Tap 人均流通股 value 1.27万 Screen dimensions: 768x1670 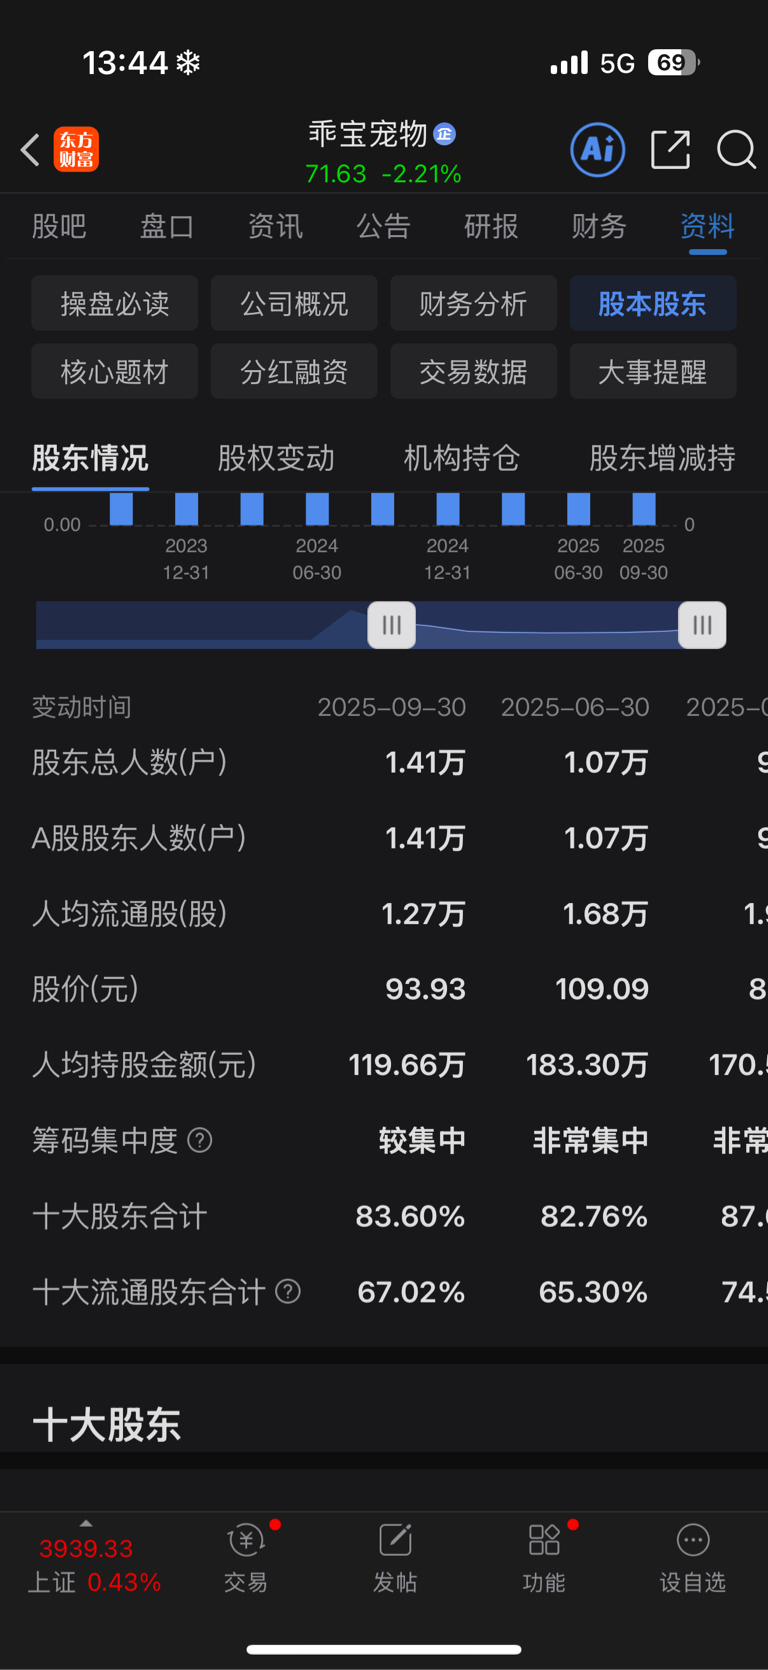click(424, 914)
